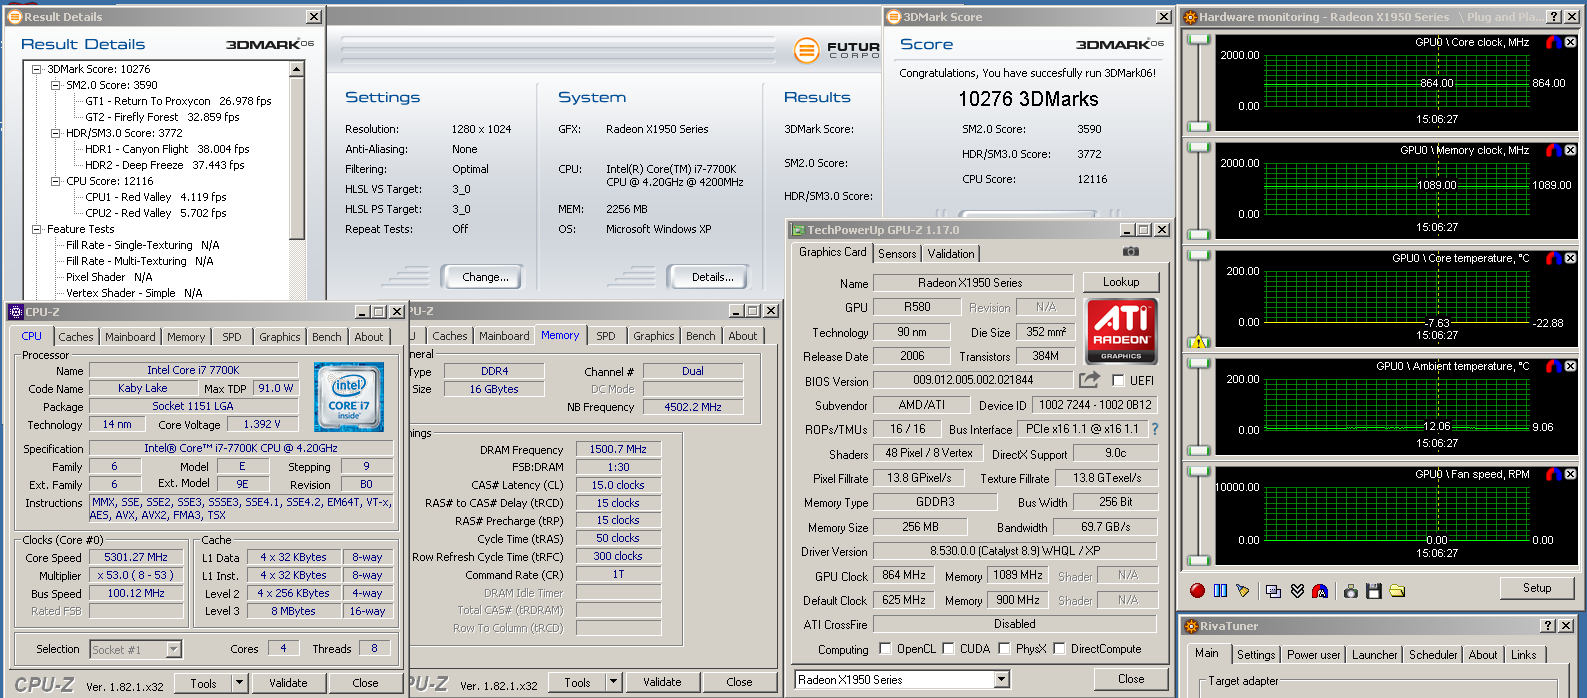Click magnet icon on Fan speed graph
This screenshot has width=1587, height=698.
point(1553,474)
